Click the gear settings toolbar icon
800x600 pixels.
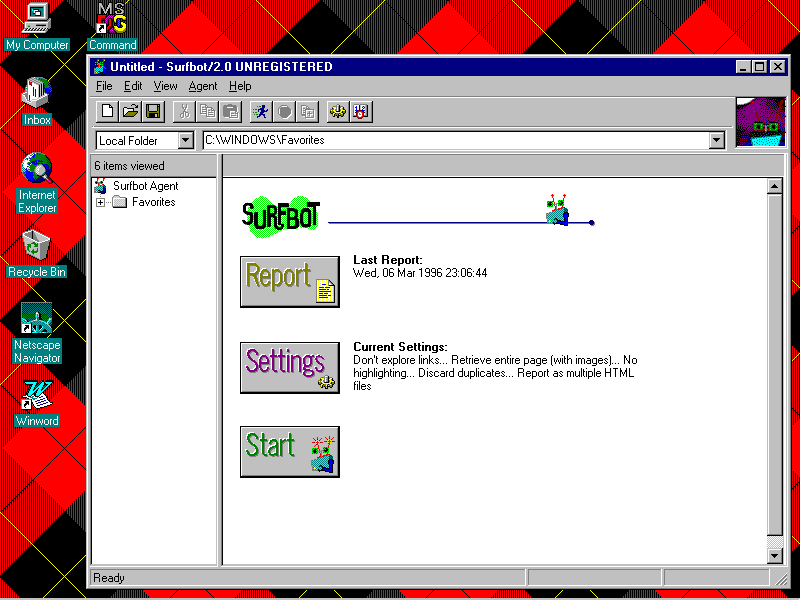[x=338, y=111]
